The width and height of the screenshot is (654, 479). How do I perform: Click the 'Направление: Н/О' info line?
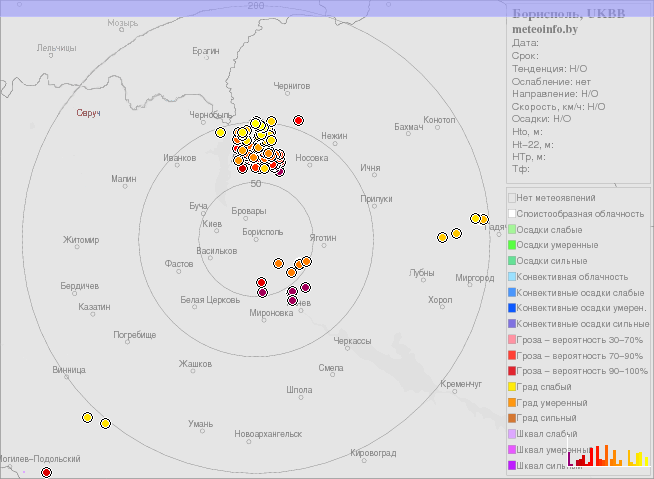pos(555,94)
